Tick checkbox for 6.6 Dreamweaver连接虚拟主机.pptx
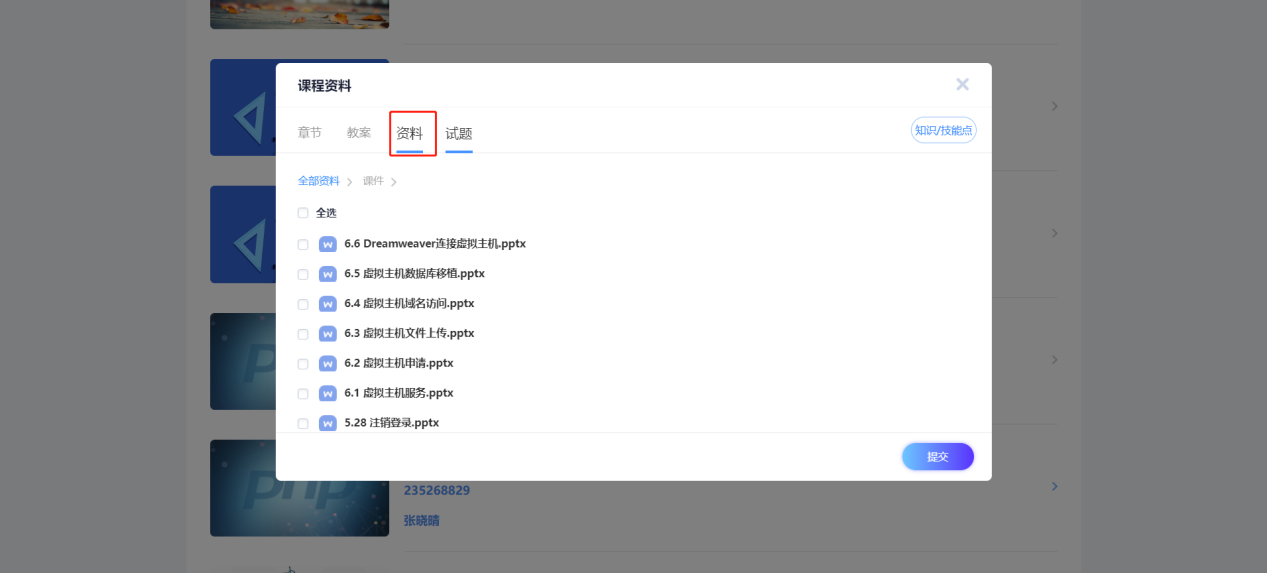 [303, 244]
